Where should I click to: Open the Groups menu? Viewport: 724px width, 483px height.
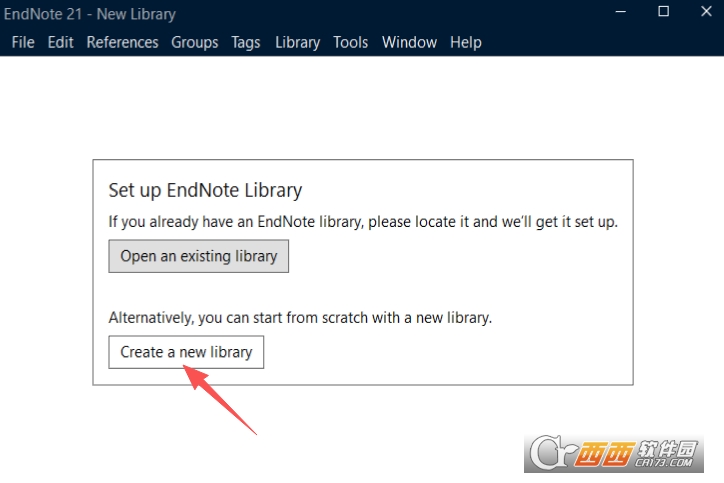(194, 42)
